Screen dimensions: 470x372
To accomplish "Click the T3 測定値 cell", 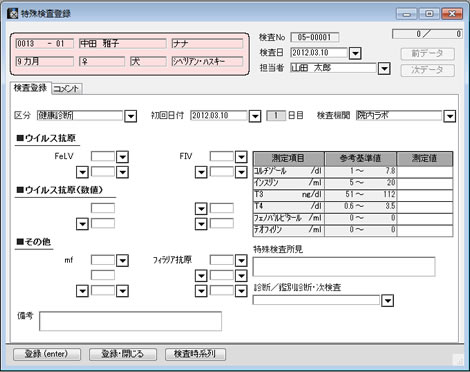I will (x=425, y=195).
